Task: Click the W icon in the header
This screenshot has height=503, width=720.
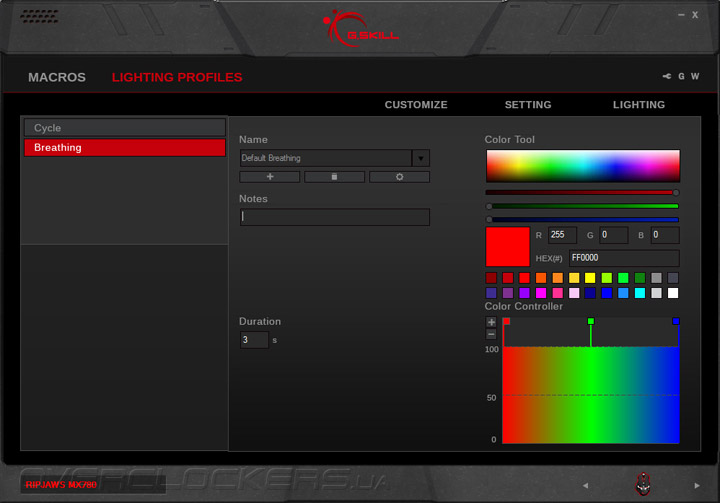Action: (x=695, y=76)
